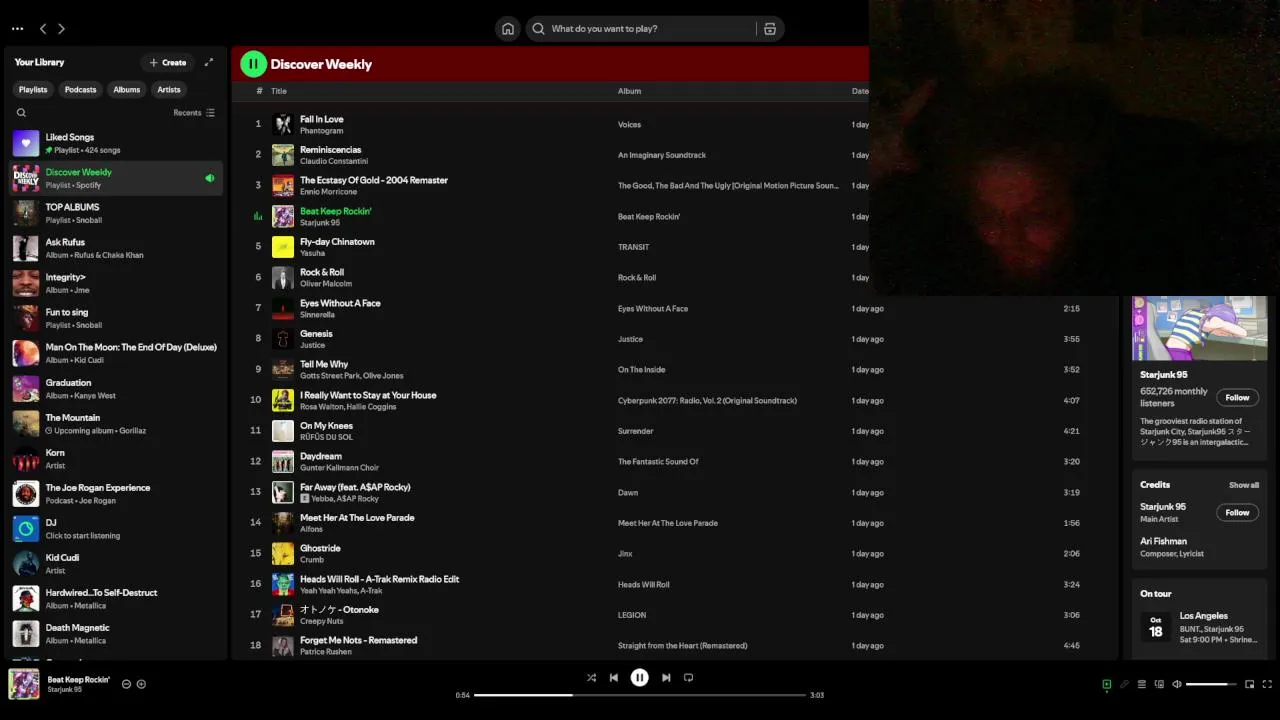Toggle repeat mode

[x=688, y=677]
